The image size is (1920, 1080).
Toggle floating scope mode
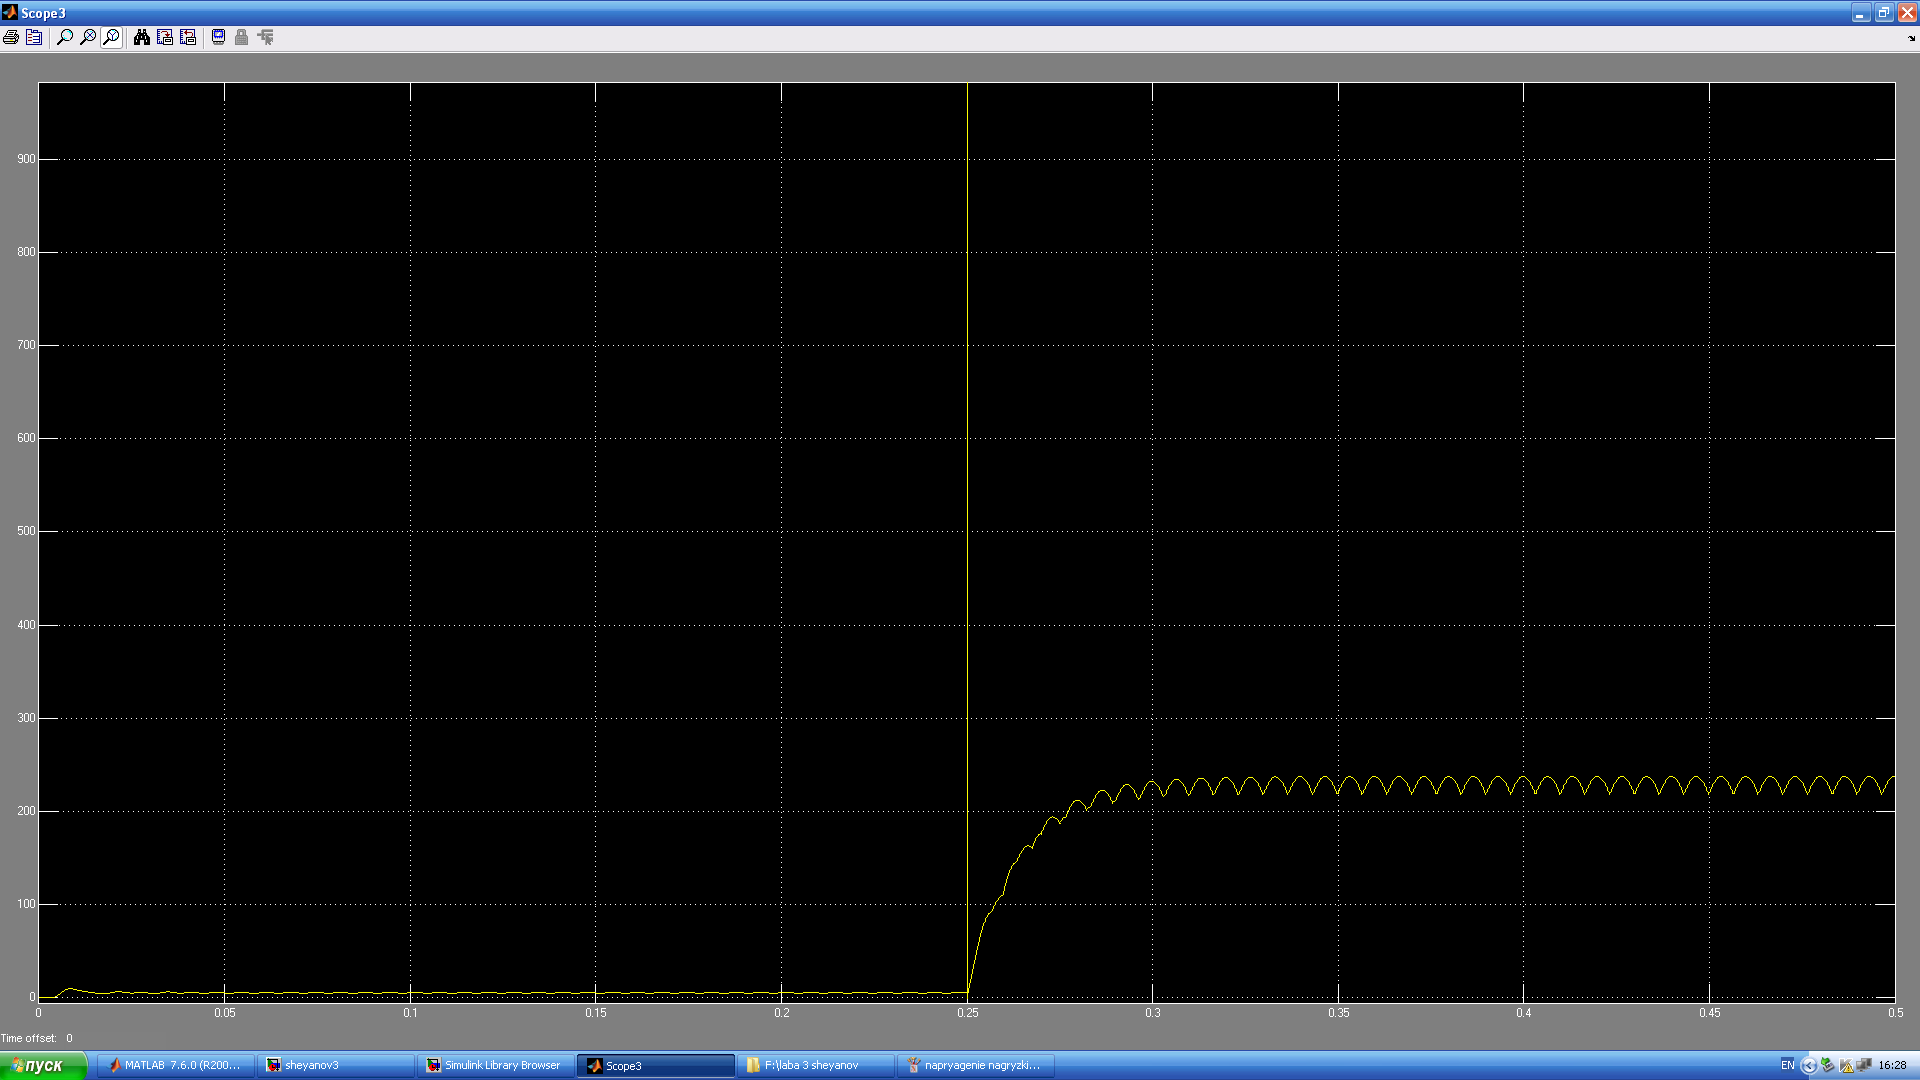pyautogui.click(x=218, y=37)
